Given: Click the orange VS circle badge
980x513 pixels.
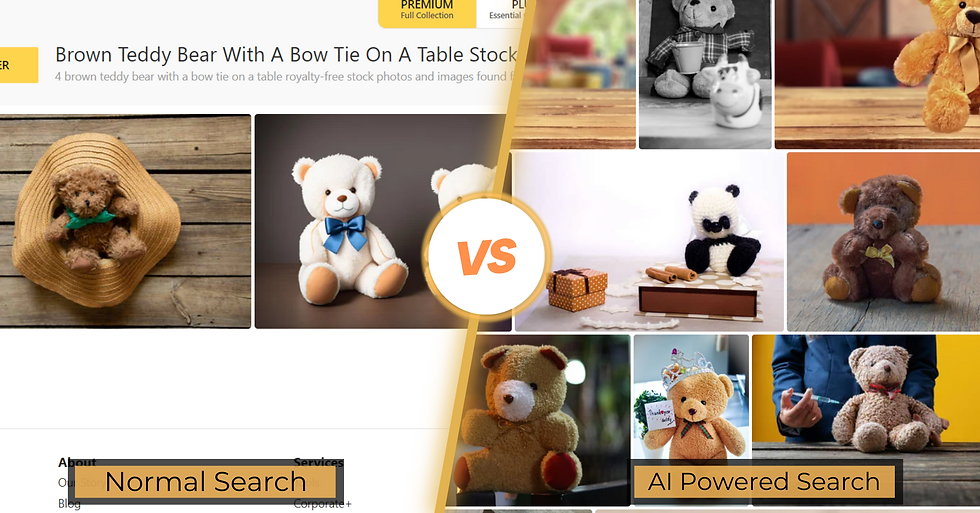Looking at the screenshot, I should coord(487,256).
